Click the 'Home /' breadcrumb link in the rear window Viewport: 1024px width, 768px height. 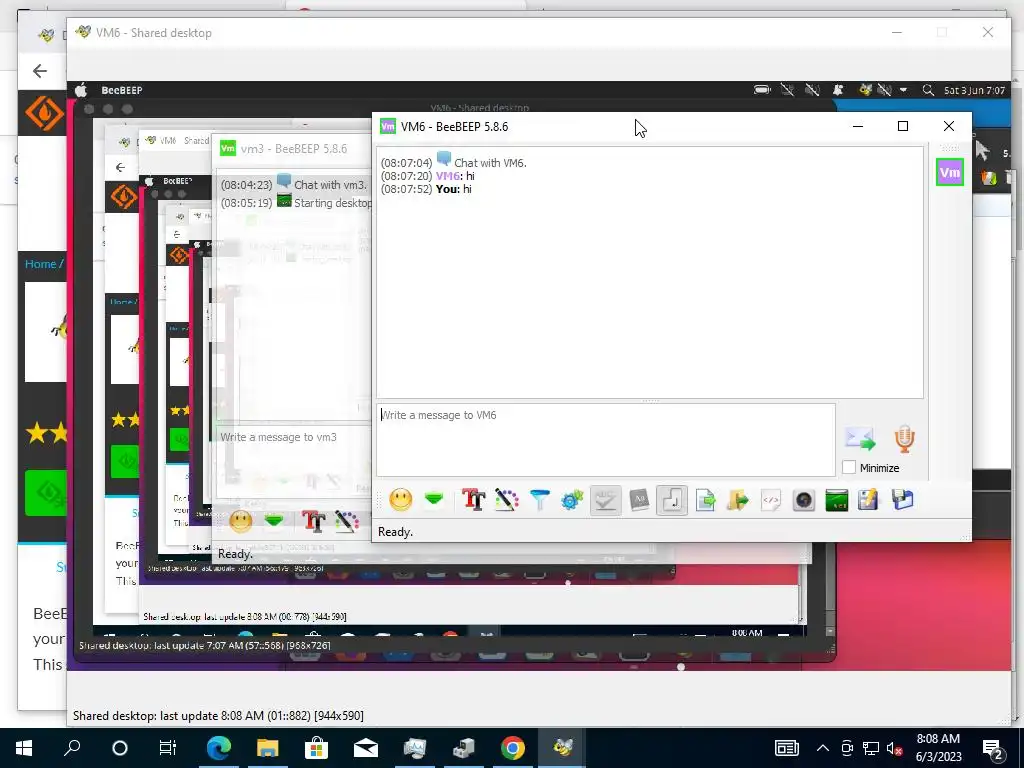pos(44,264)
